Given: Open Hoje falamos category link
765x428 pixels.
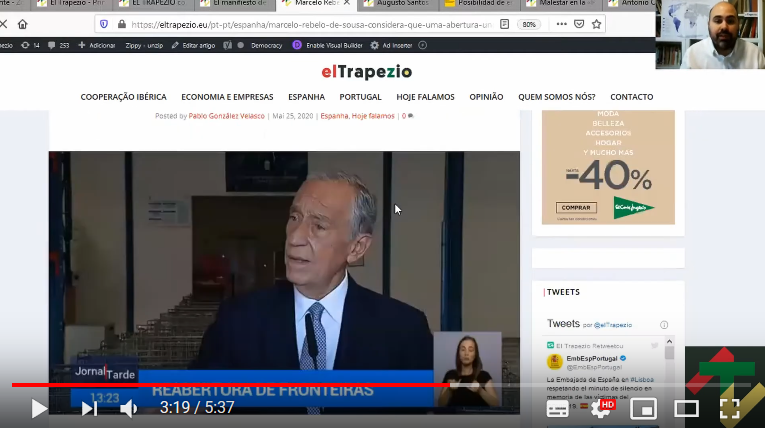Looking at the screenshot, I should click(x=373, y=116).
